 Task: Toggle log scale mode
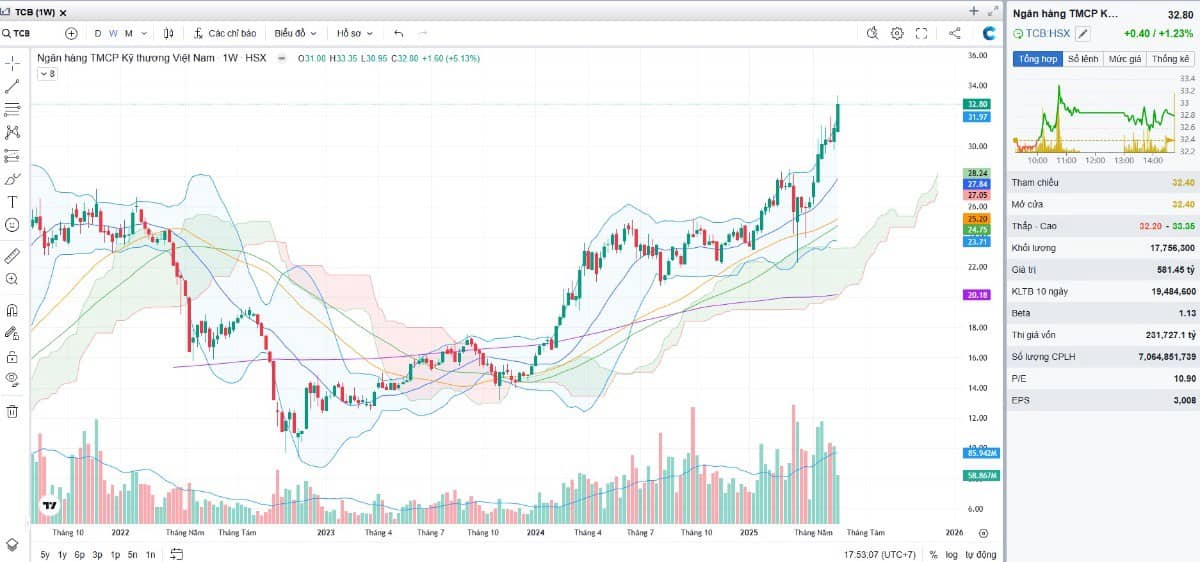point(951,554)
